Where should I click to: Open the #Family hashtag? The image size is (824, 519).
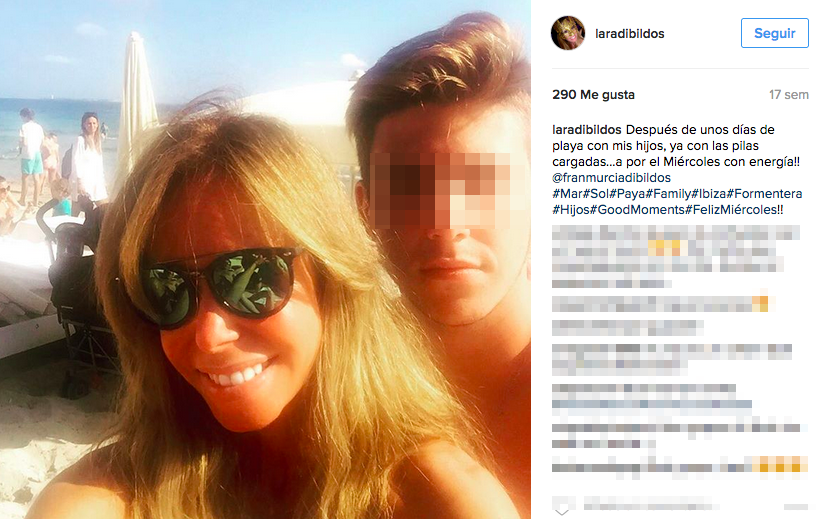click(x=668, y=194)
